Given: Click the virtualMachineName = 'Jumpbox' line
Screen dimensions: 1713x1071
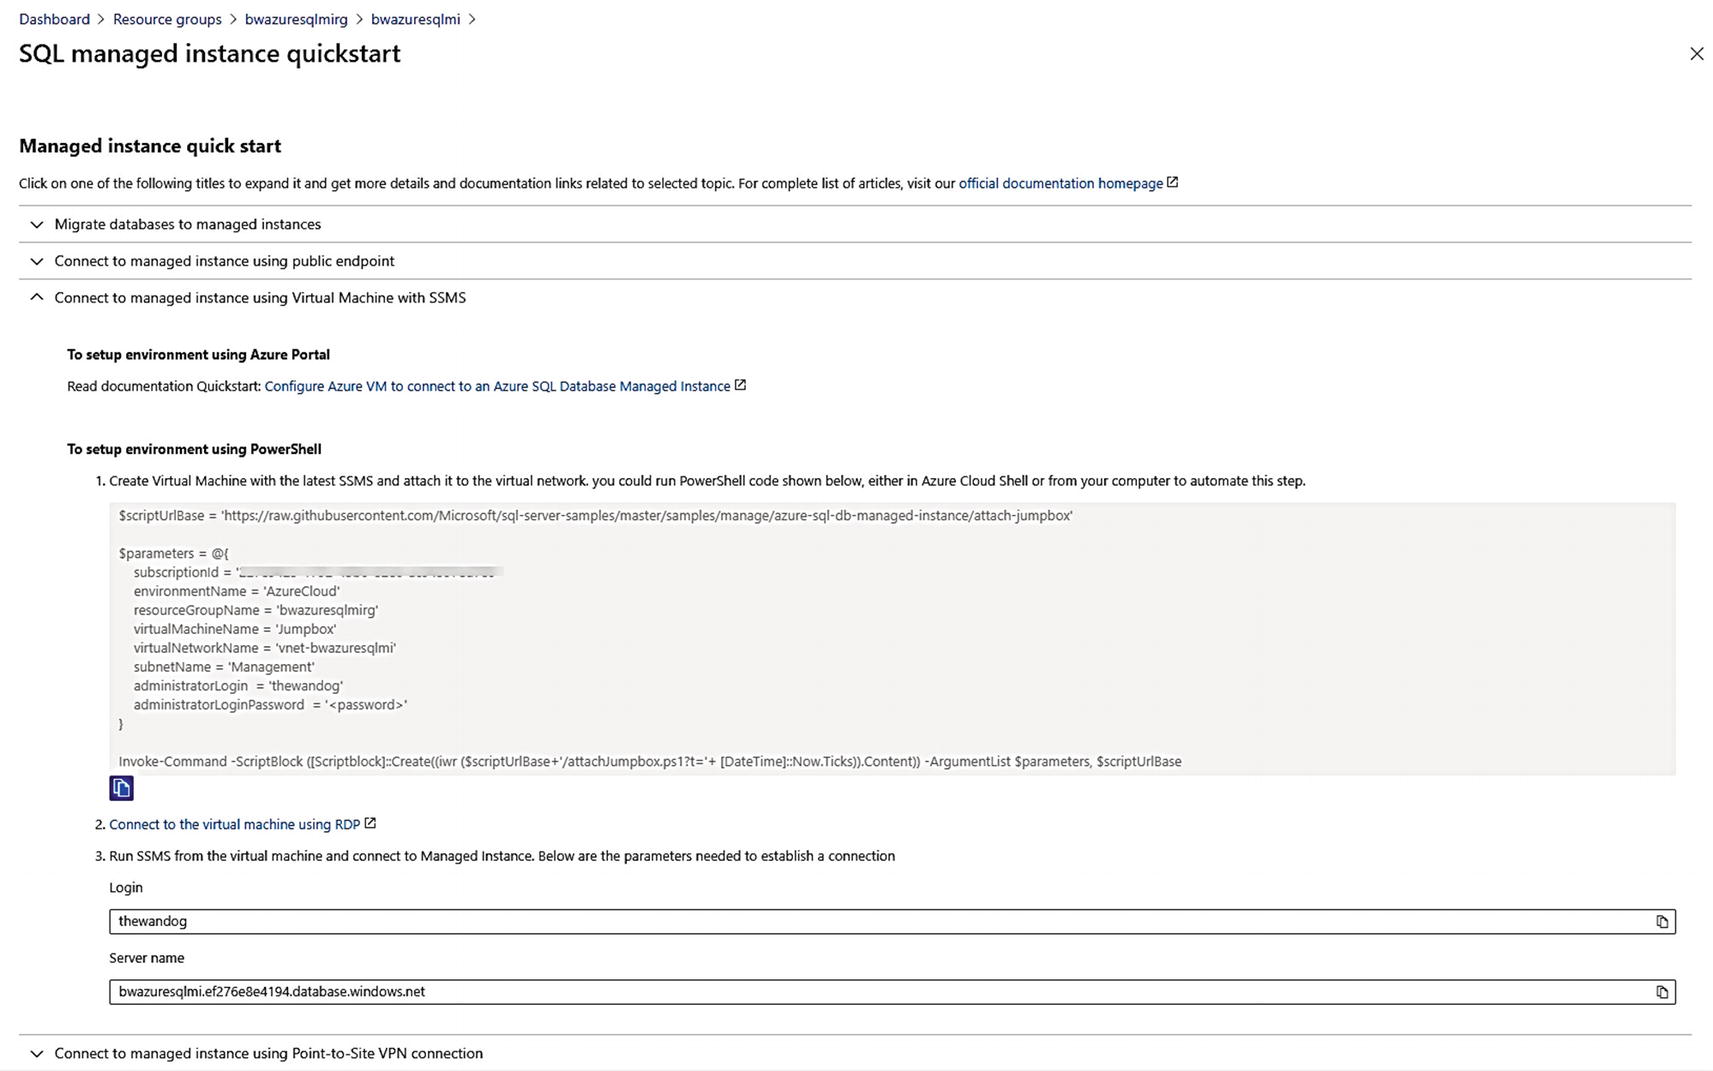Looking at the screenshot, I should pyautogui.click(x=235, y=629).
